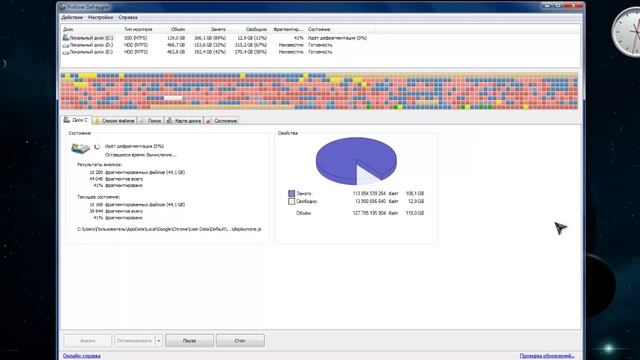Switch to the Карта диска tab
The height and width of the screenshot is (360, 640).
tap(184, 121)
